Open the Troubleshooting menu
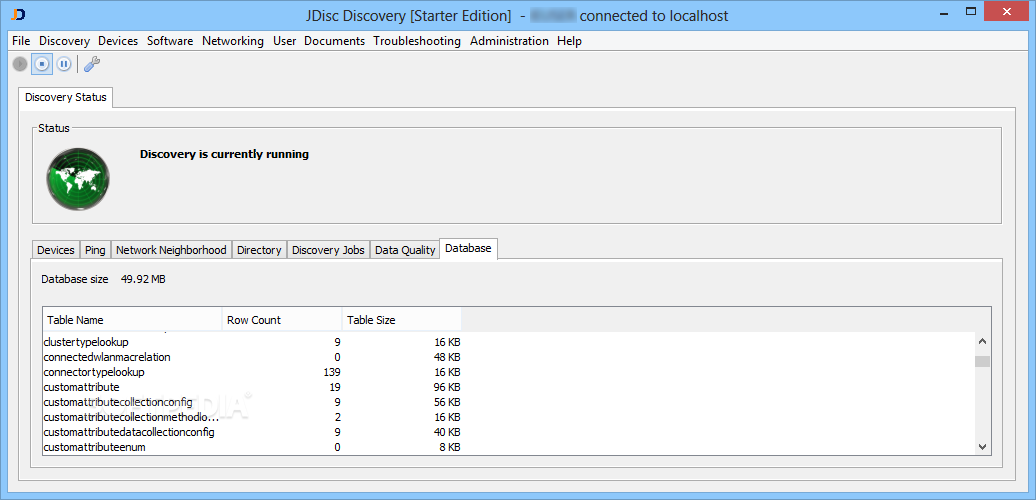 click(417, 41)
